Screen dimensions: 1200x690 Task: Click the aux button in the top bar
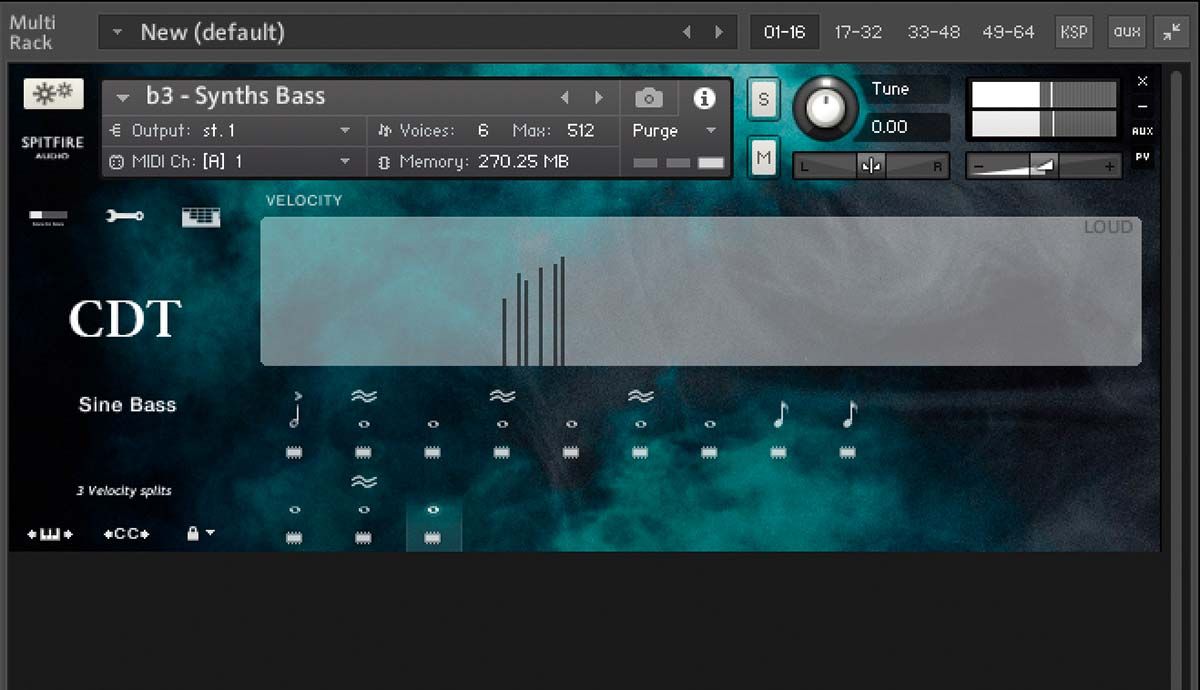(x=1126, y=31)
